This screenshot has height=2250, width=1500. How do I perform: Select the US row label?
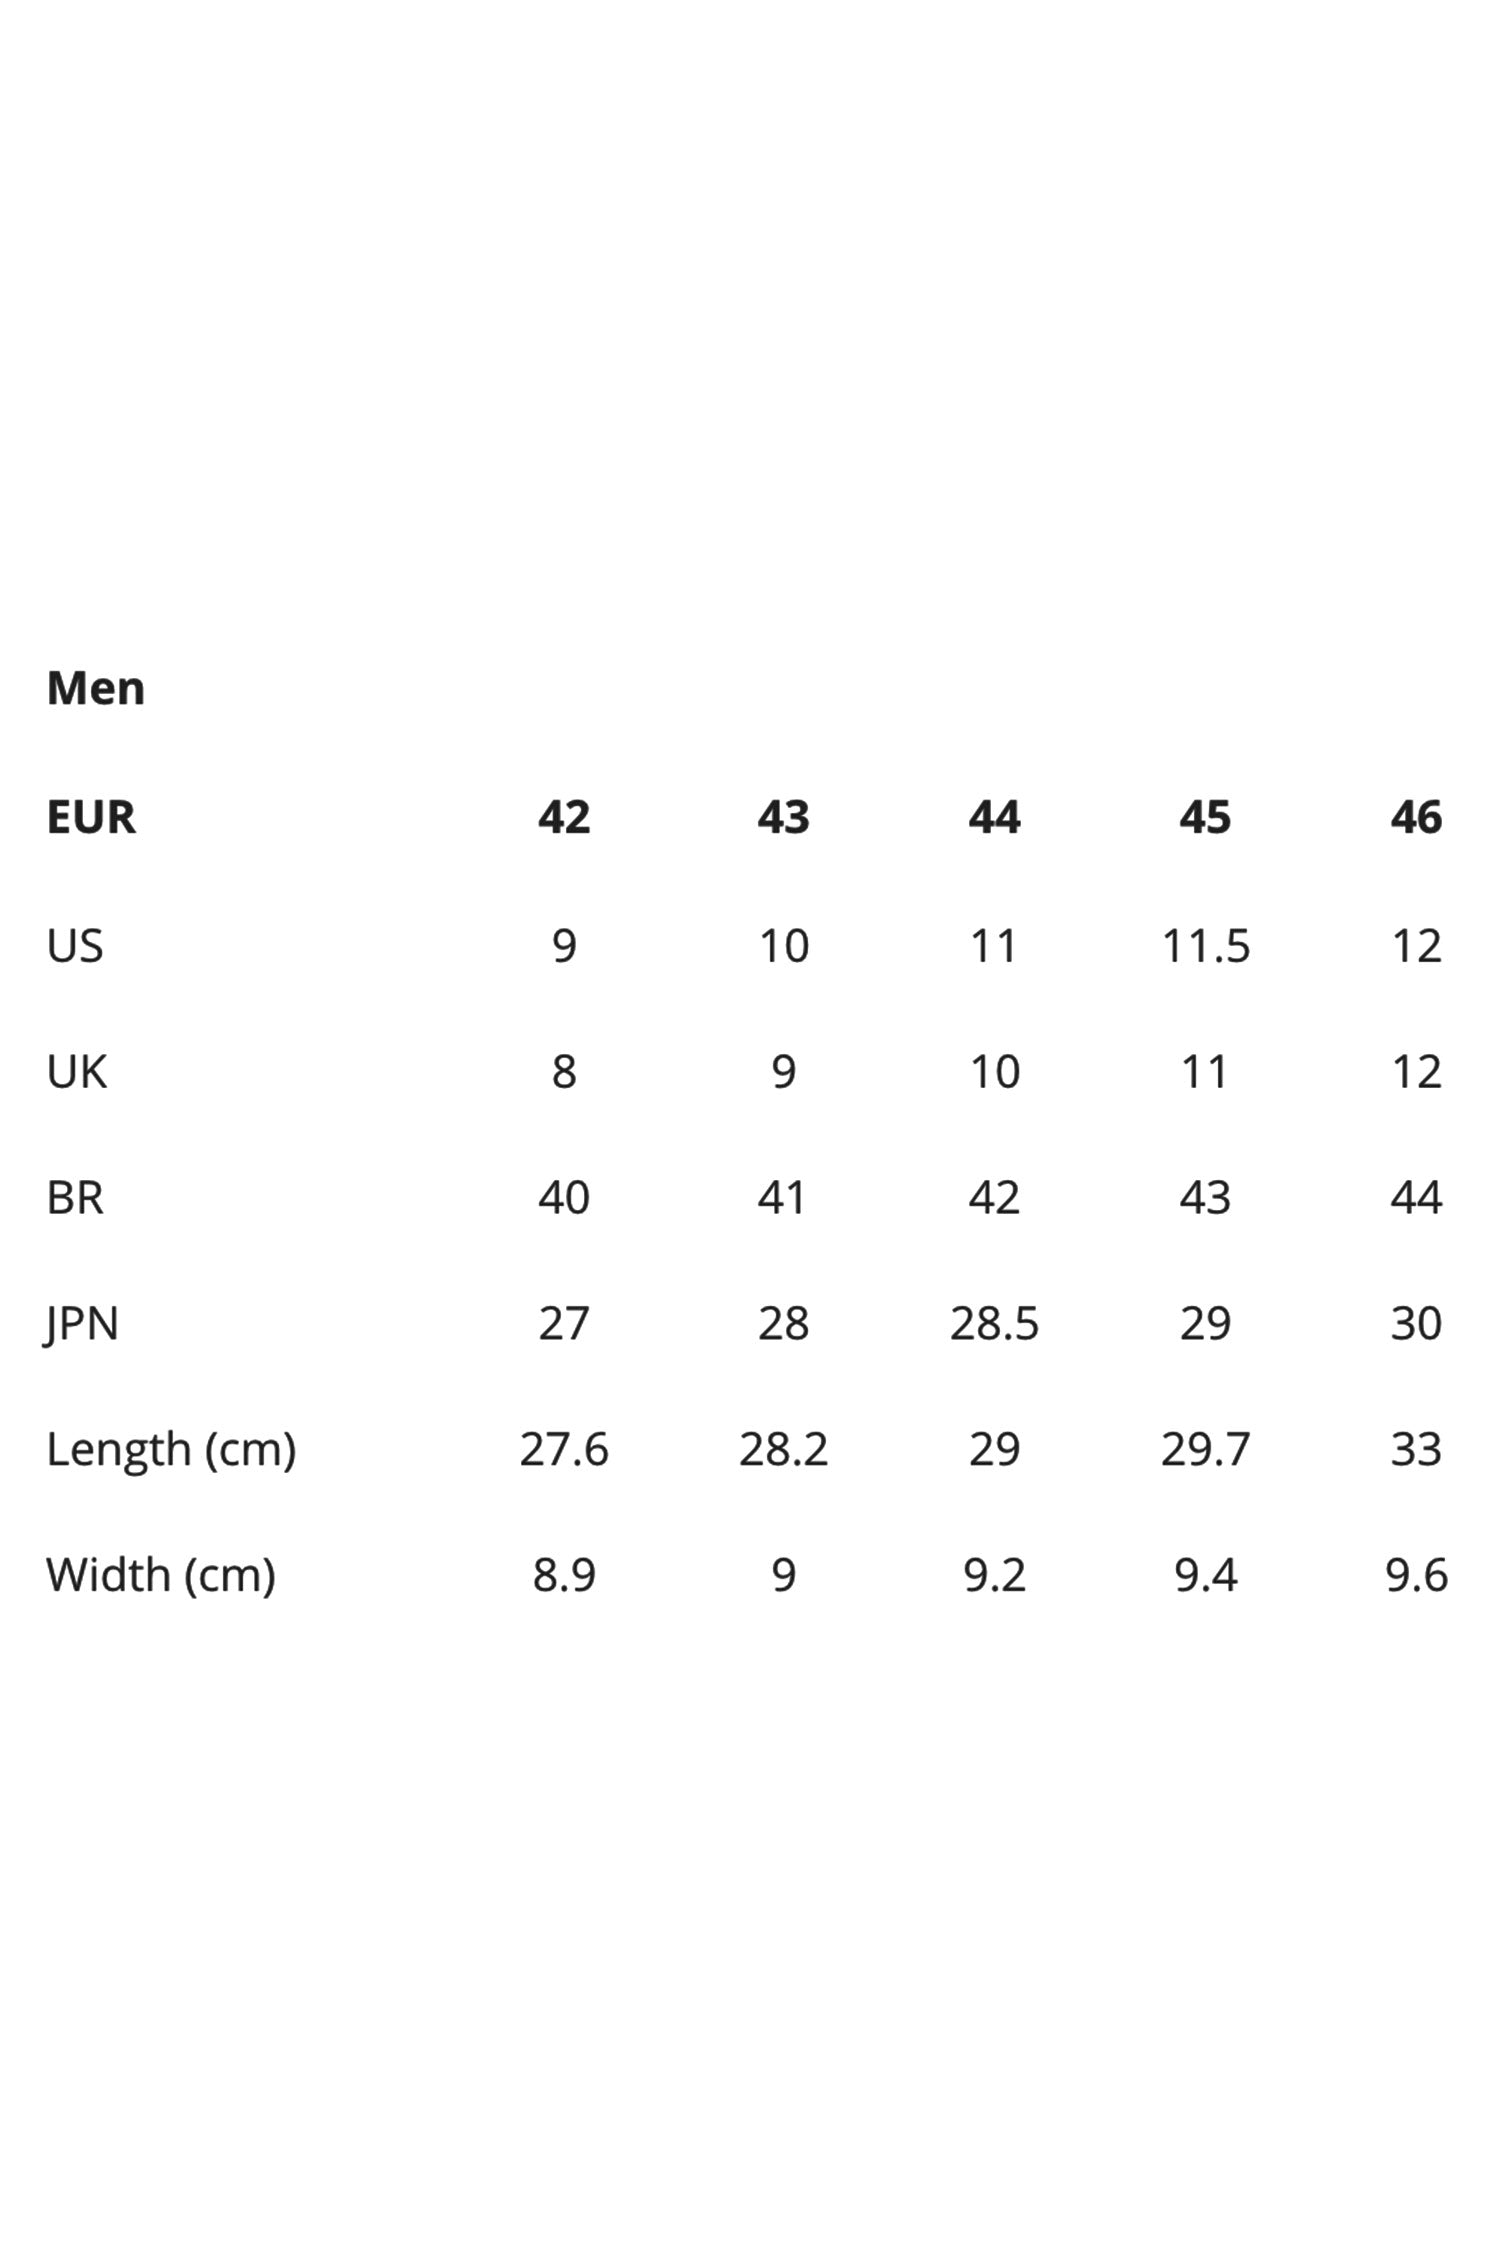pyautogui.click(x=75, y=945)
